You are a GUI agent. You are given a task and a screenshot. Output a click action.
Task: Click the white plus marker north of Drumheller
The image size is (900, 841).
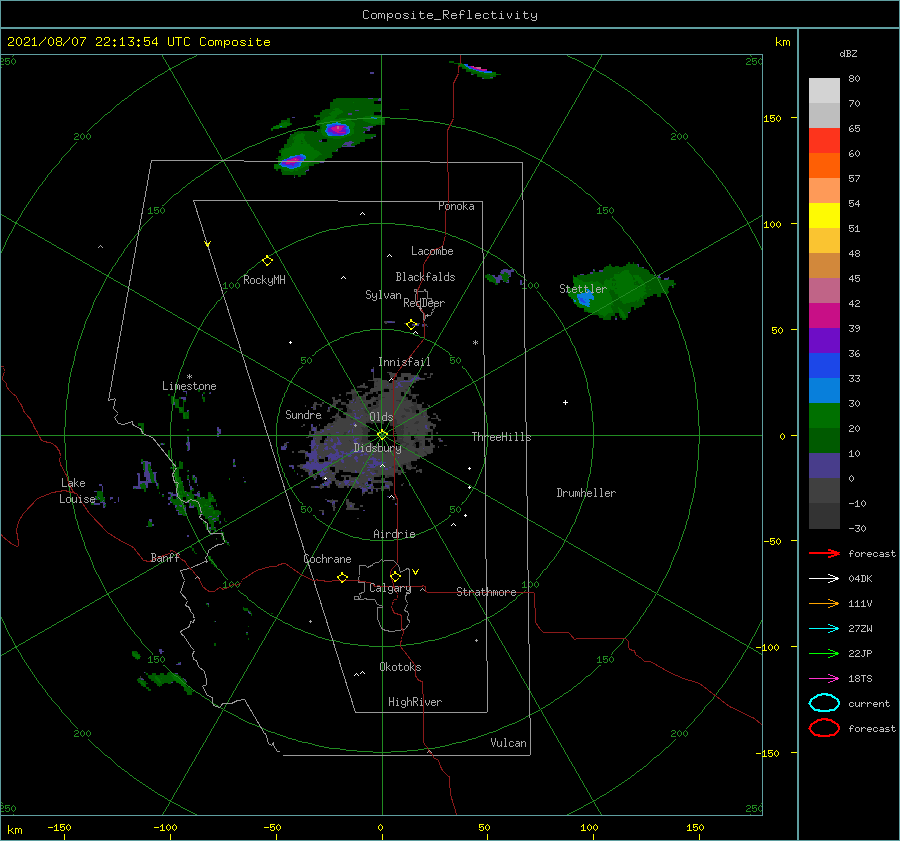tap(565, 402)
